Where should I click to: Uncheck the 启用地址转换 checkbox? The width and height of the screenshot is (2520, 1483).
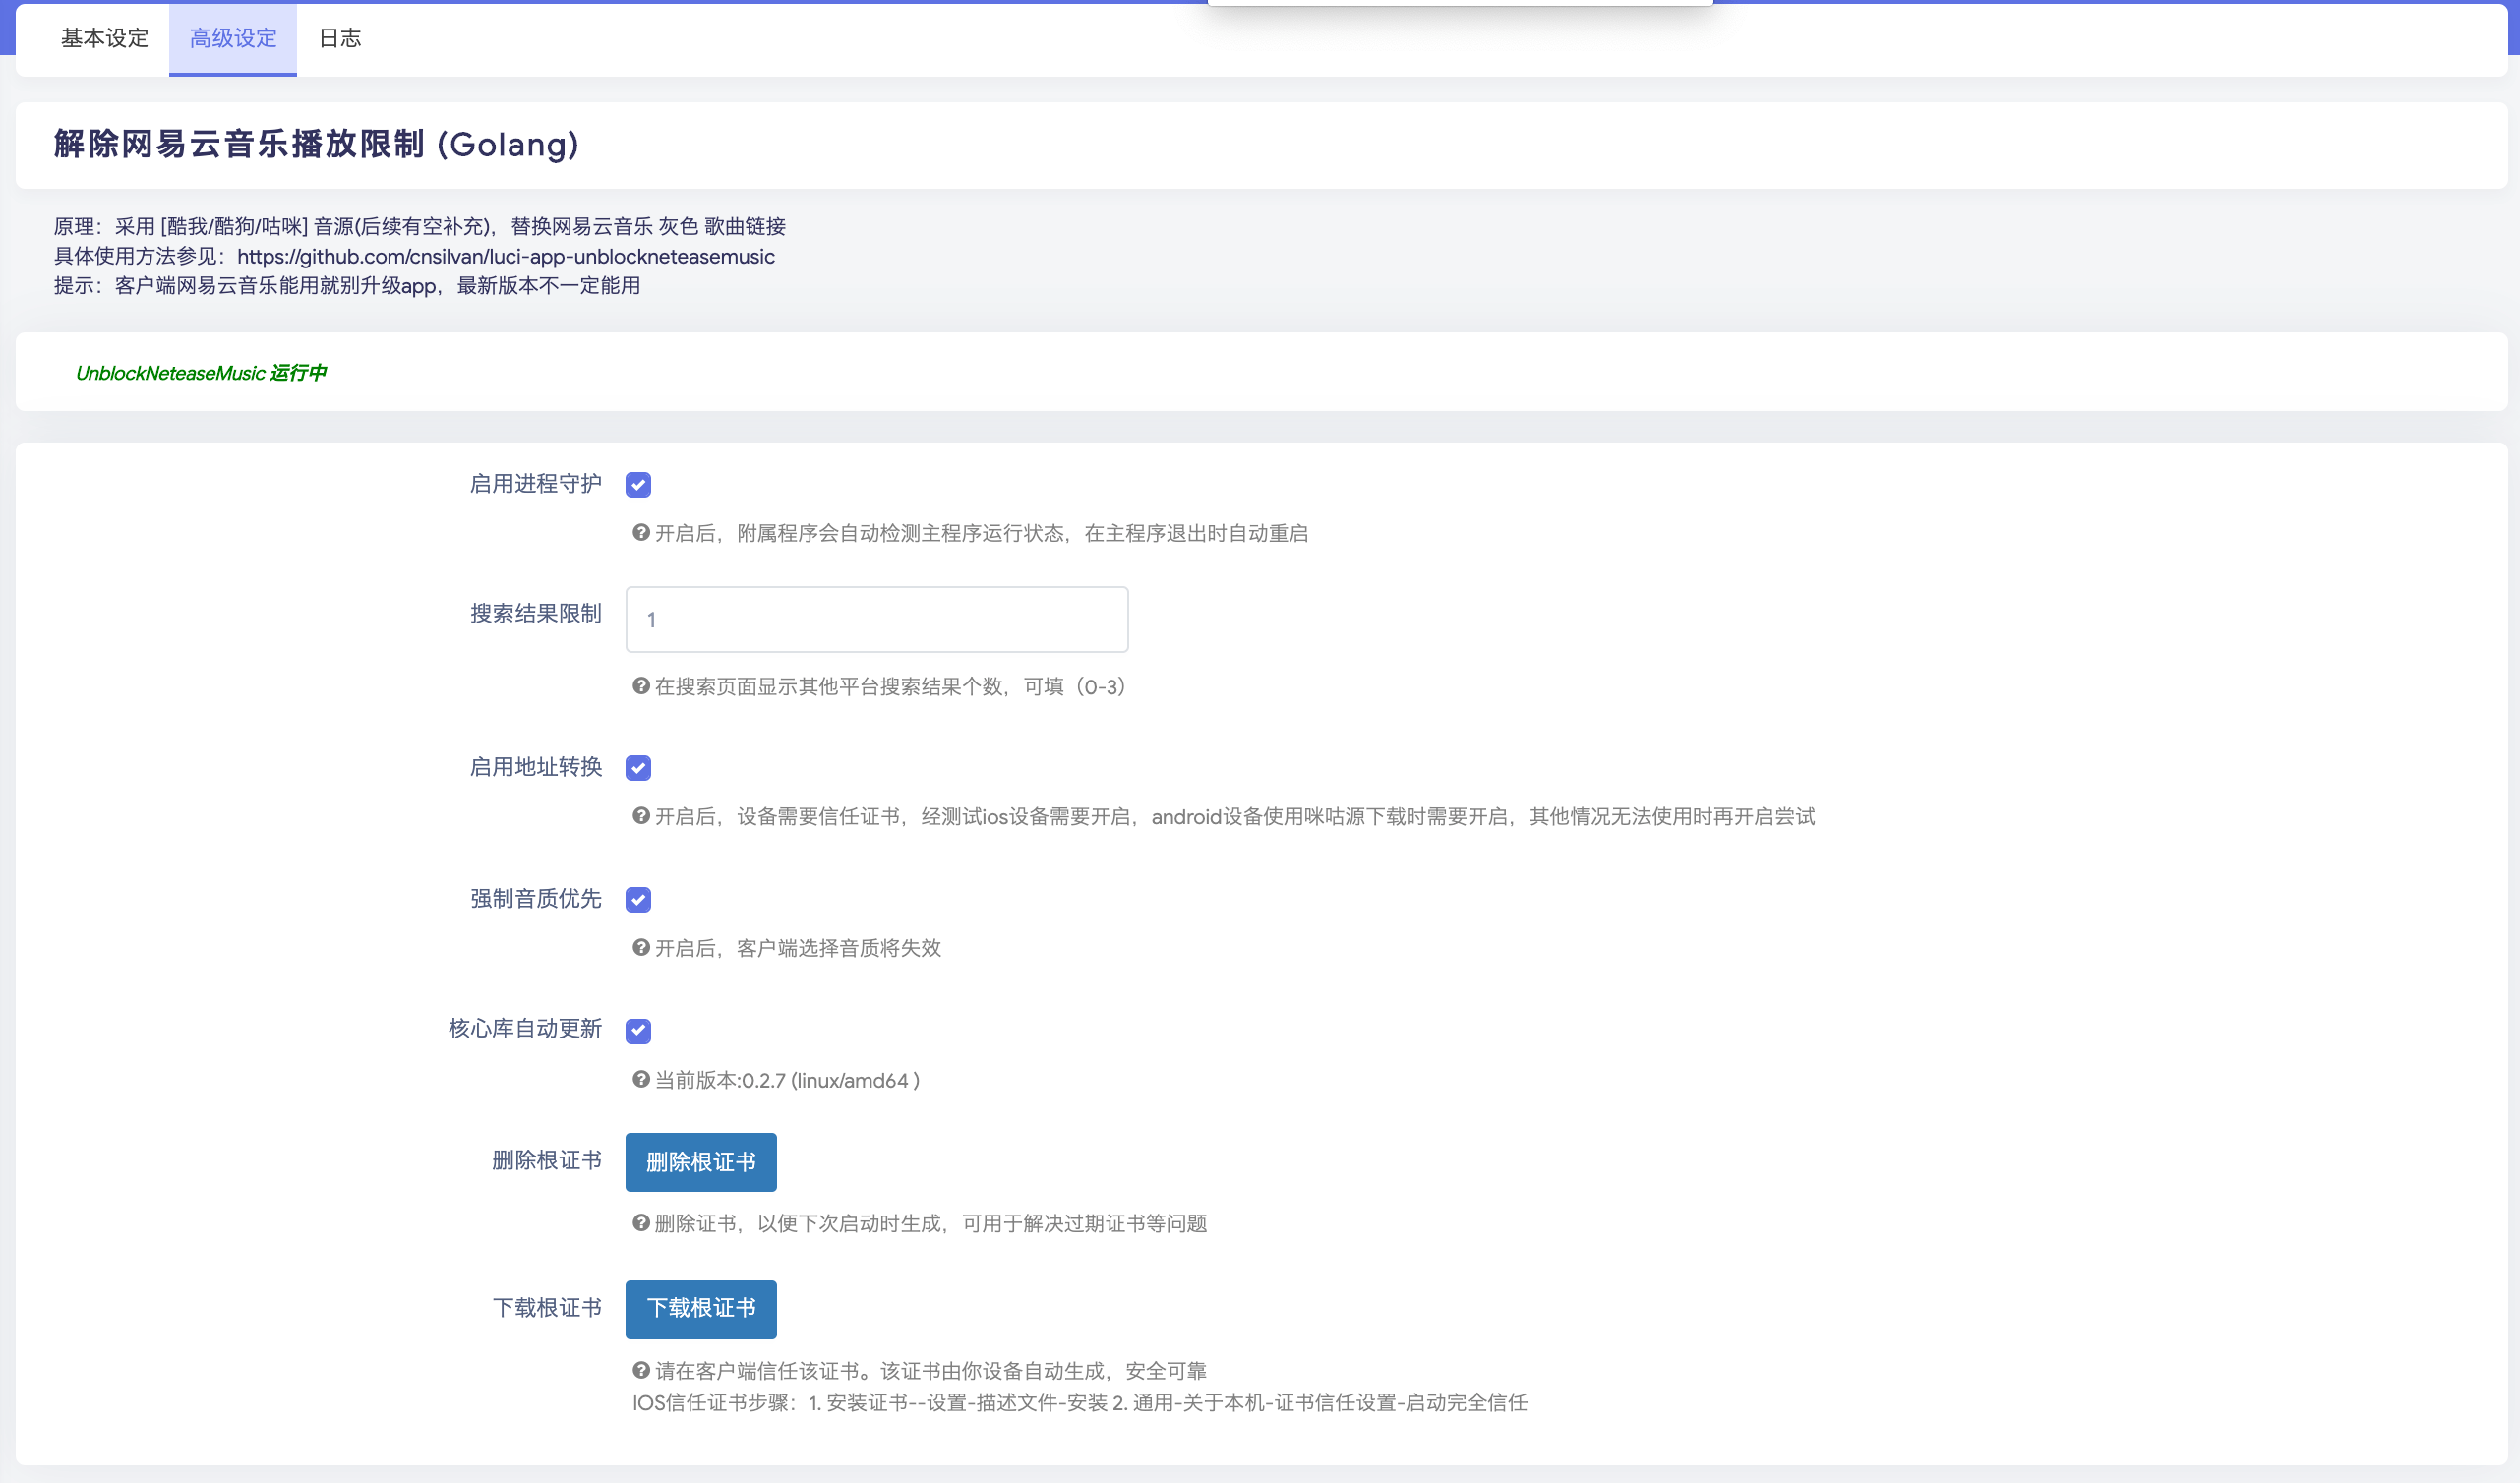[x=638, y=768]
